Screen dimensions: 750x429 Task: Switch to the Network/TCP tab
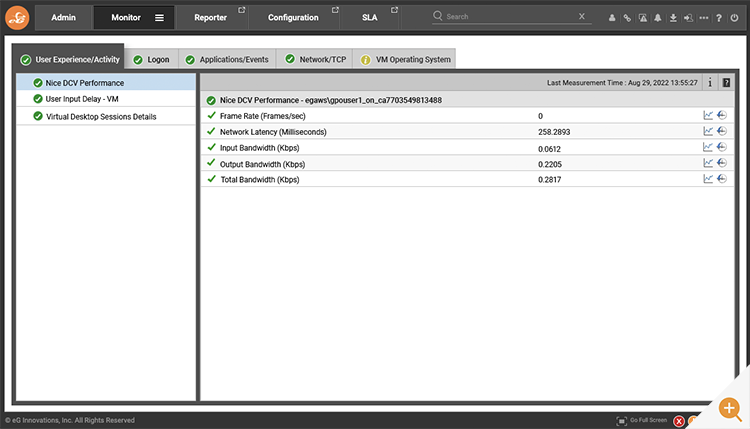click(315, 59)
